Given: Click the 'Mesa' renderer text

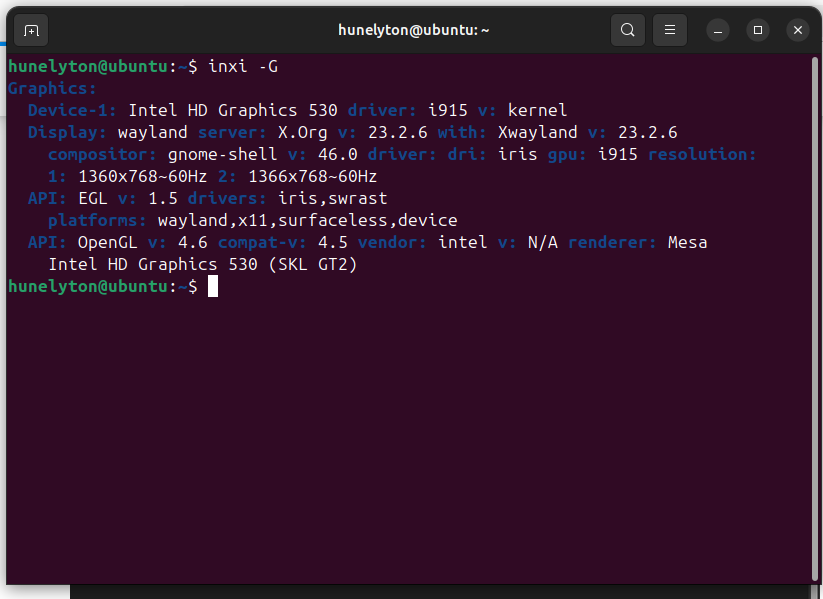Looking at the screenshot, I should 688,243.
